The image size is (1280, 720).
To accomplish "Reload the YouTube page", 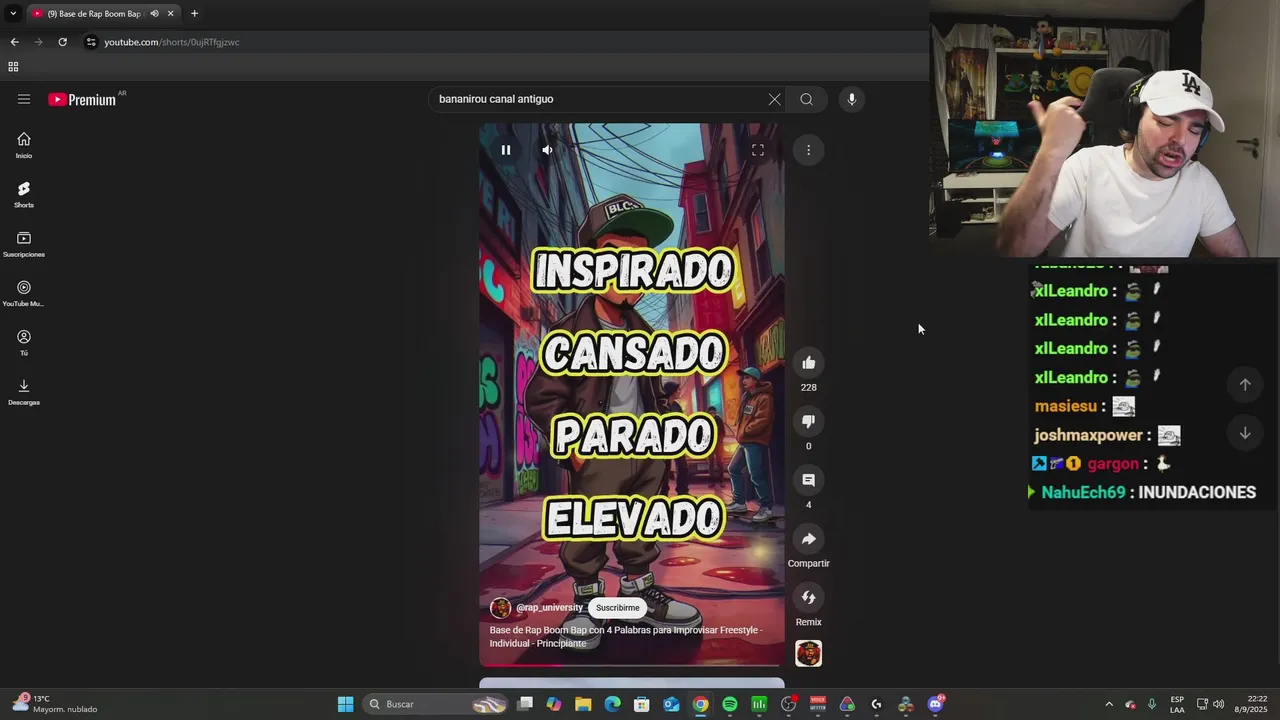I will point(62,42).
